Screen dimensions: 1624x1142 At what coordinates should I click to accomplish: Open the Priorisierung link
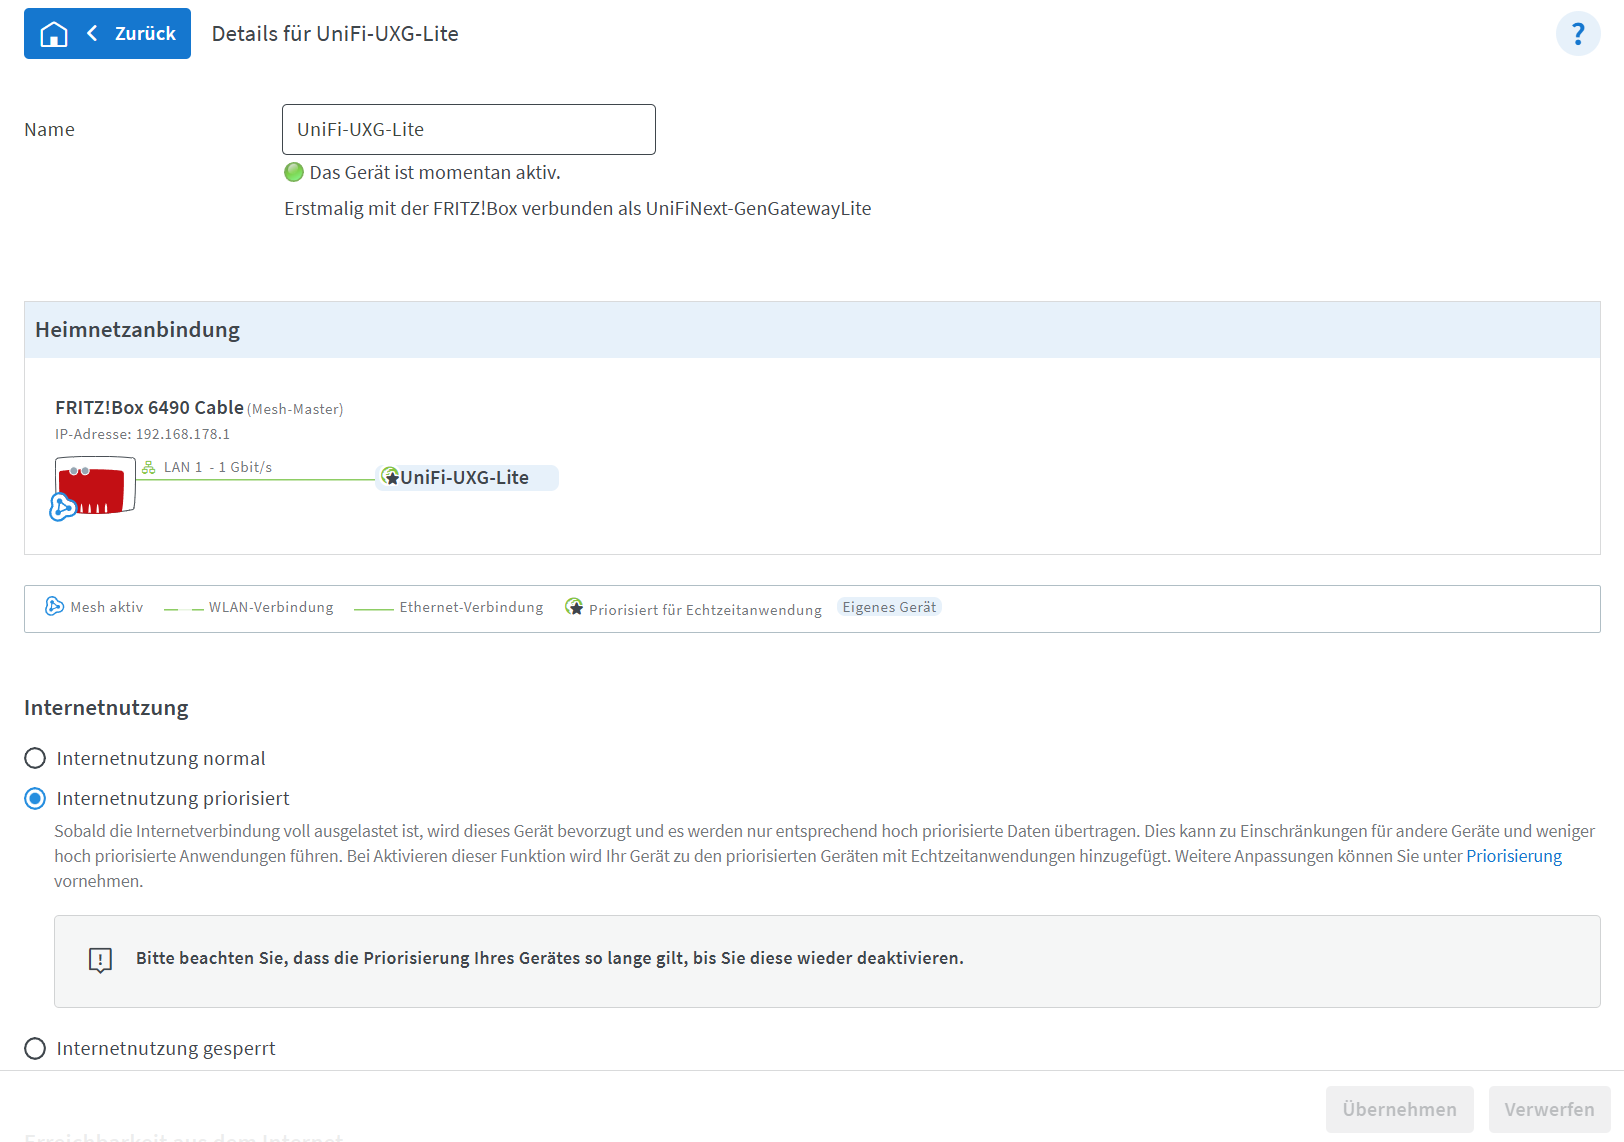click(1513, 856)
